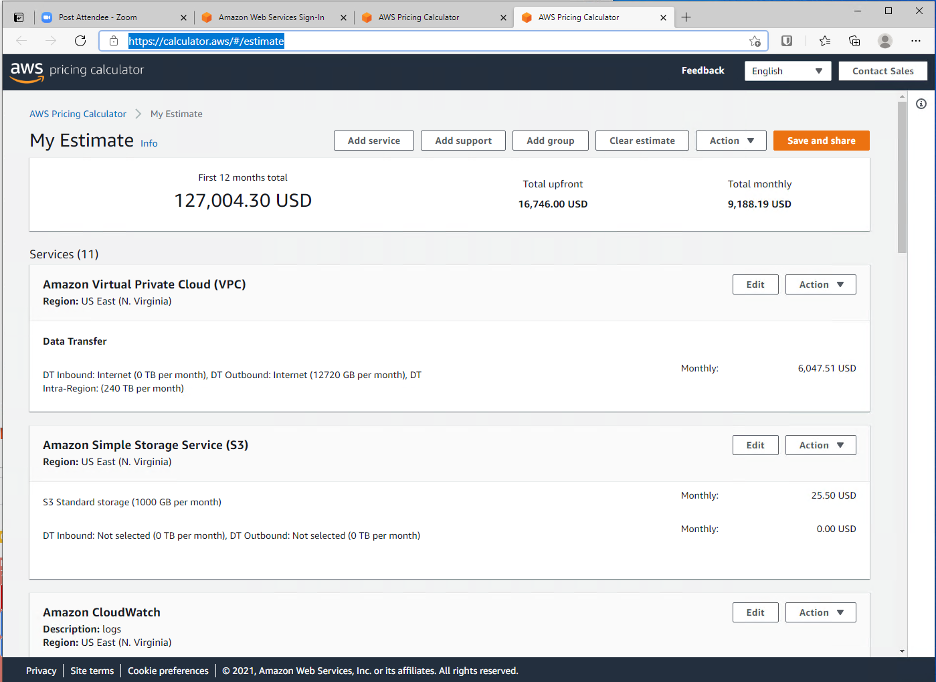Close the Amazon Web Services Sign-In tab
Screen dimensions: 936x682
click(343, 17)
